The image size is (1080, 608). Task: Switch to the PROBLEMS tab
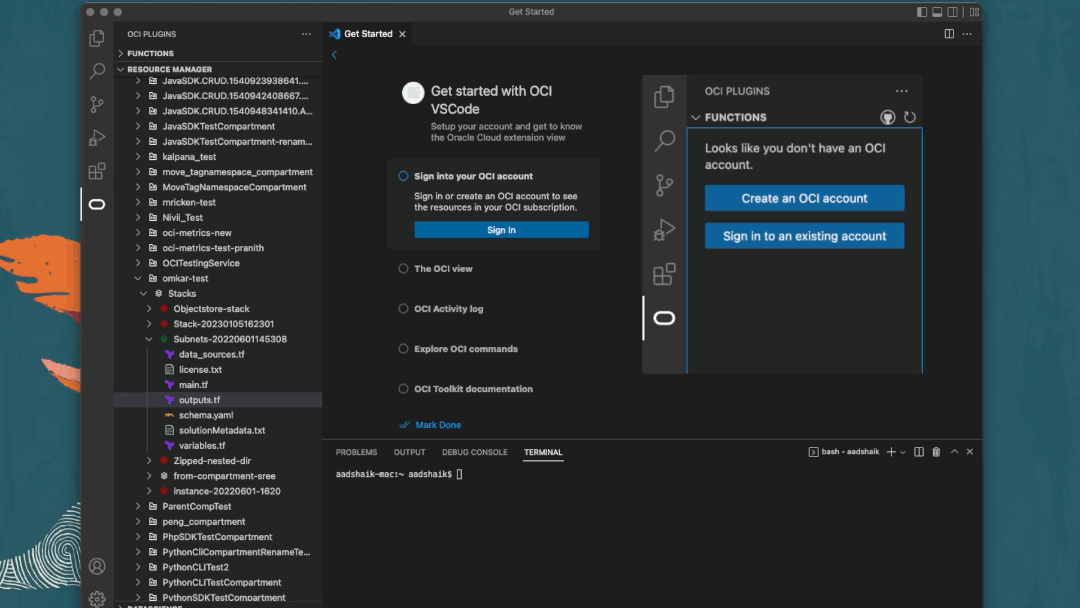[356, 451]
